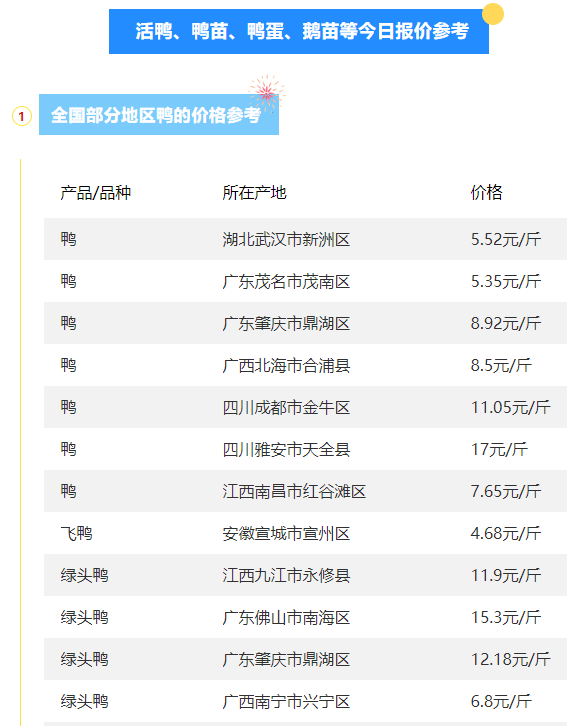Click the 广西北海市合浦县 origin cell

[286, 365]
